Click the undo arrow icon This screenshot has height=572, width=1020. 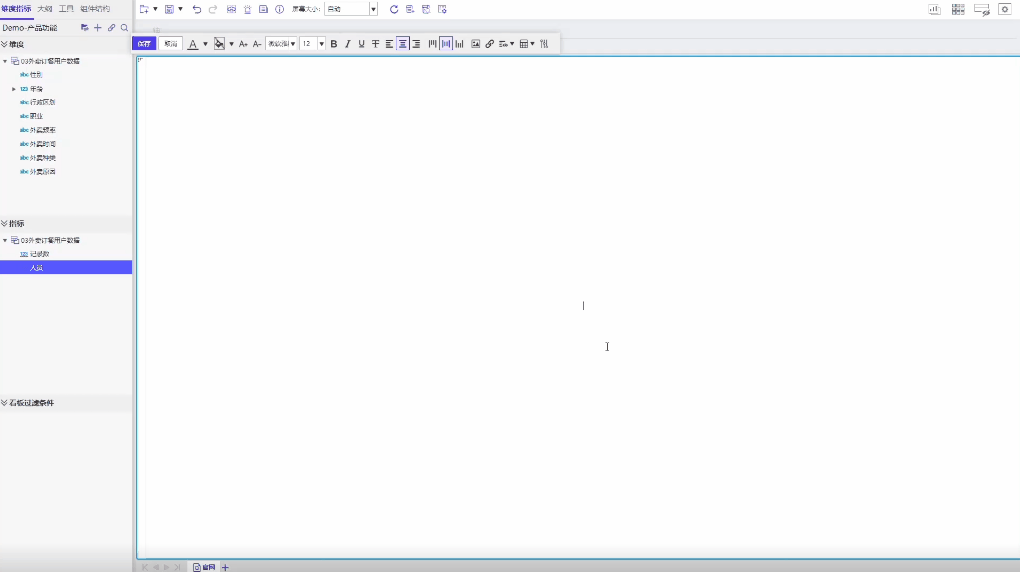(x=197, y=9)
